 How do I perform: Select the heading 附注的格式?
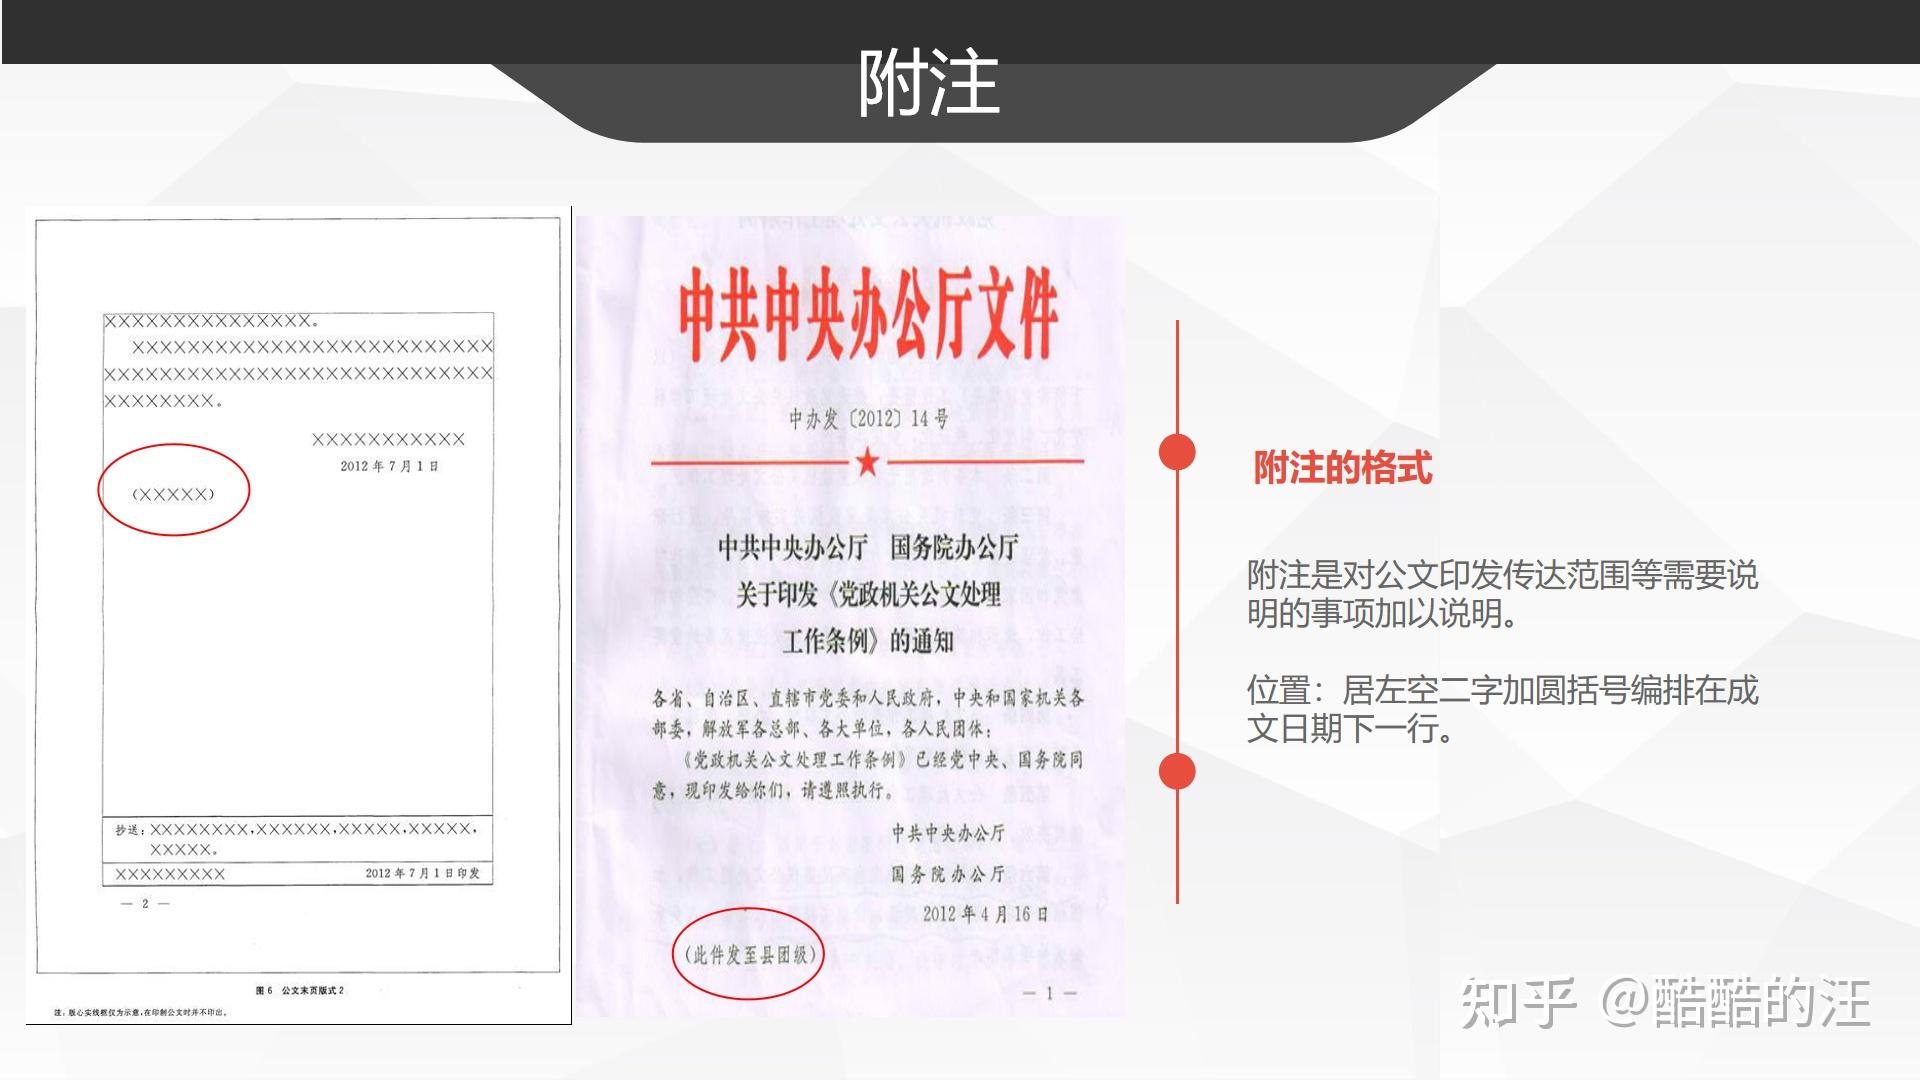point(1343,468)
